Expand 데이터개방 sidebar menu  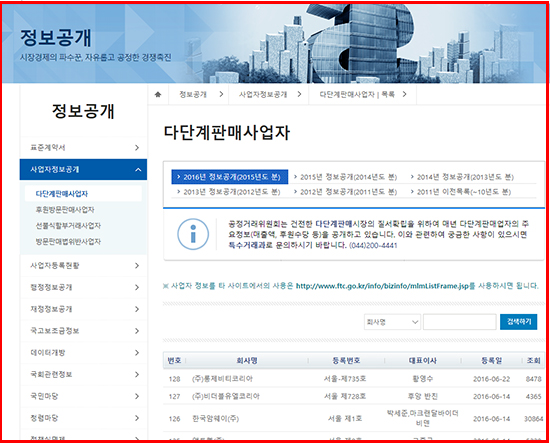pos(83,353)
